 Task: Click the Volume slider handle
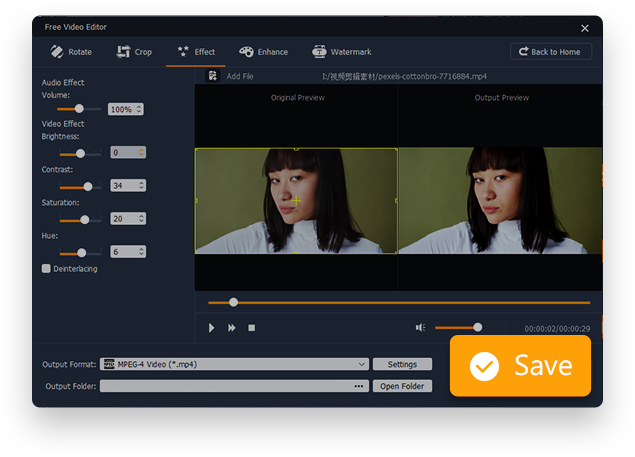click(79, 109)
